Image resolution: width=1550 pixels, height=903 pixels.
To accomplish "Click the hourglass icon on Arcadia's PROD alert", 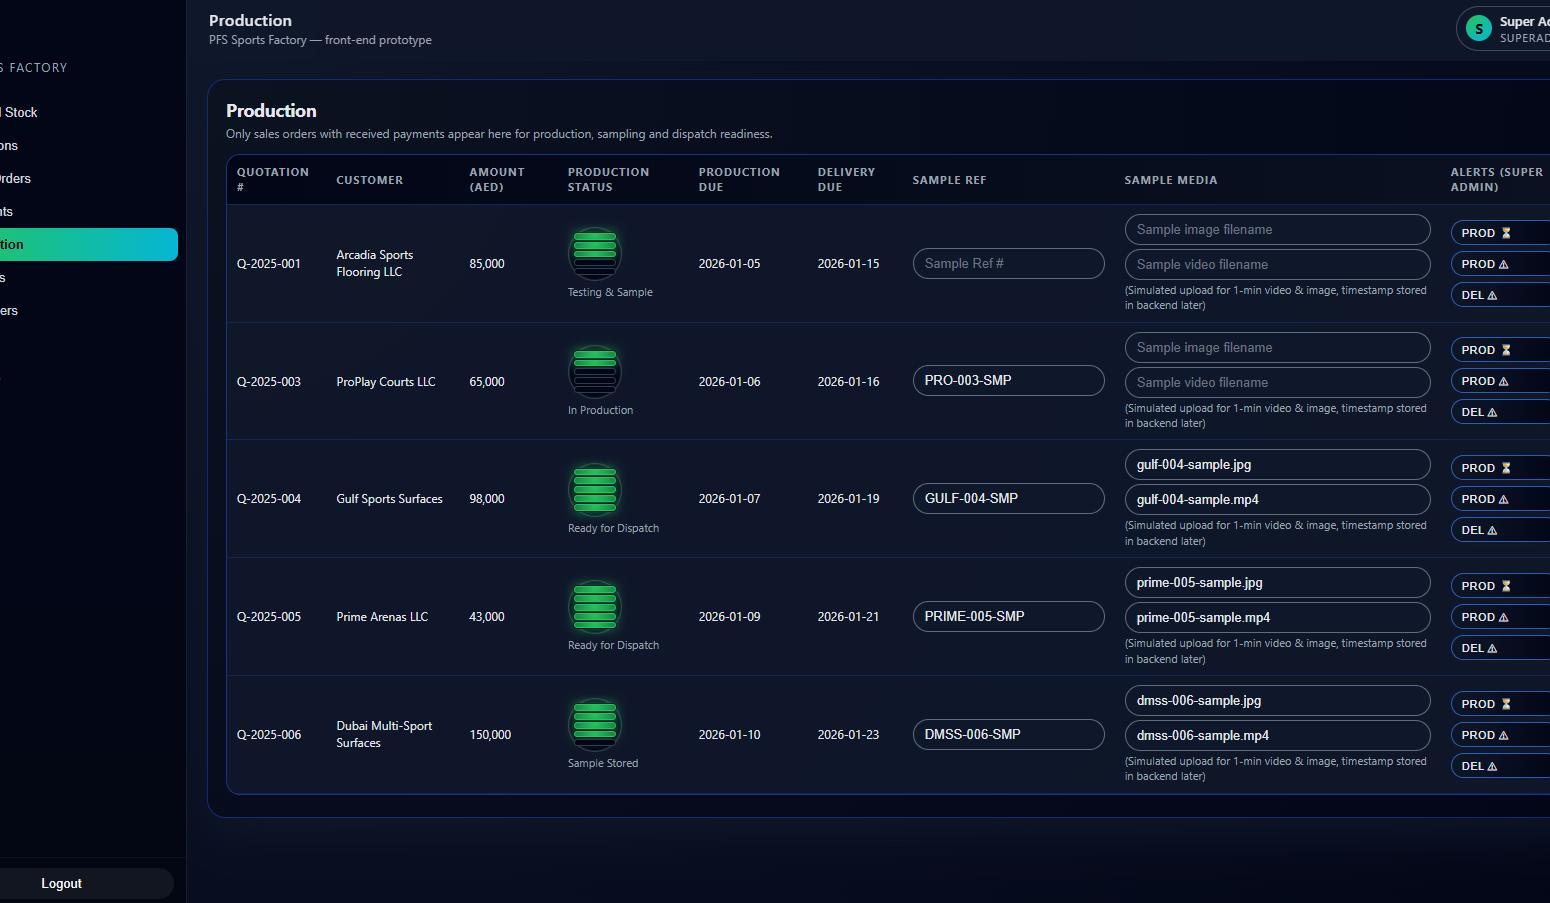I will [x=1506, y=233].
